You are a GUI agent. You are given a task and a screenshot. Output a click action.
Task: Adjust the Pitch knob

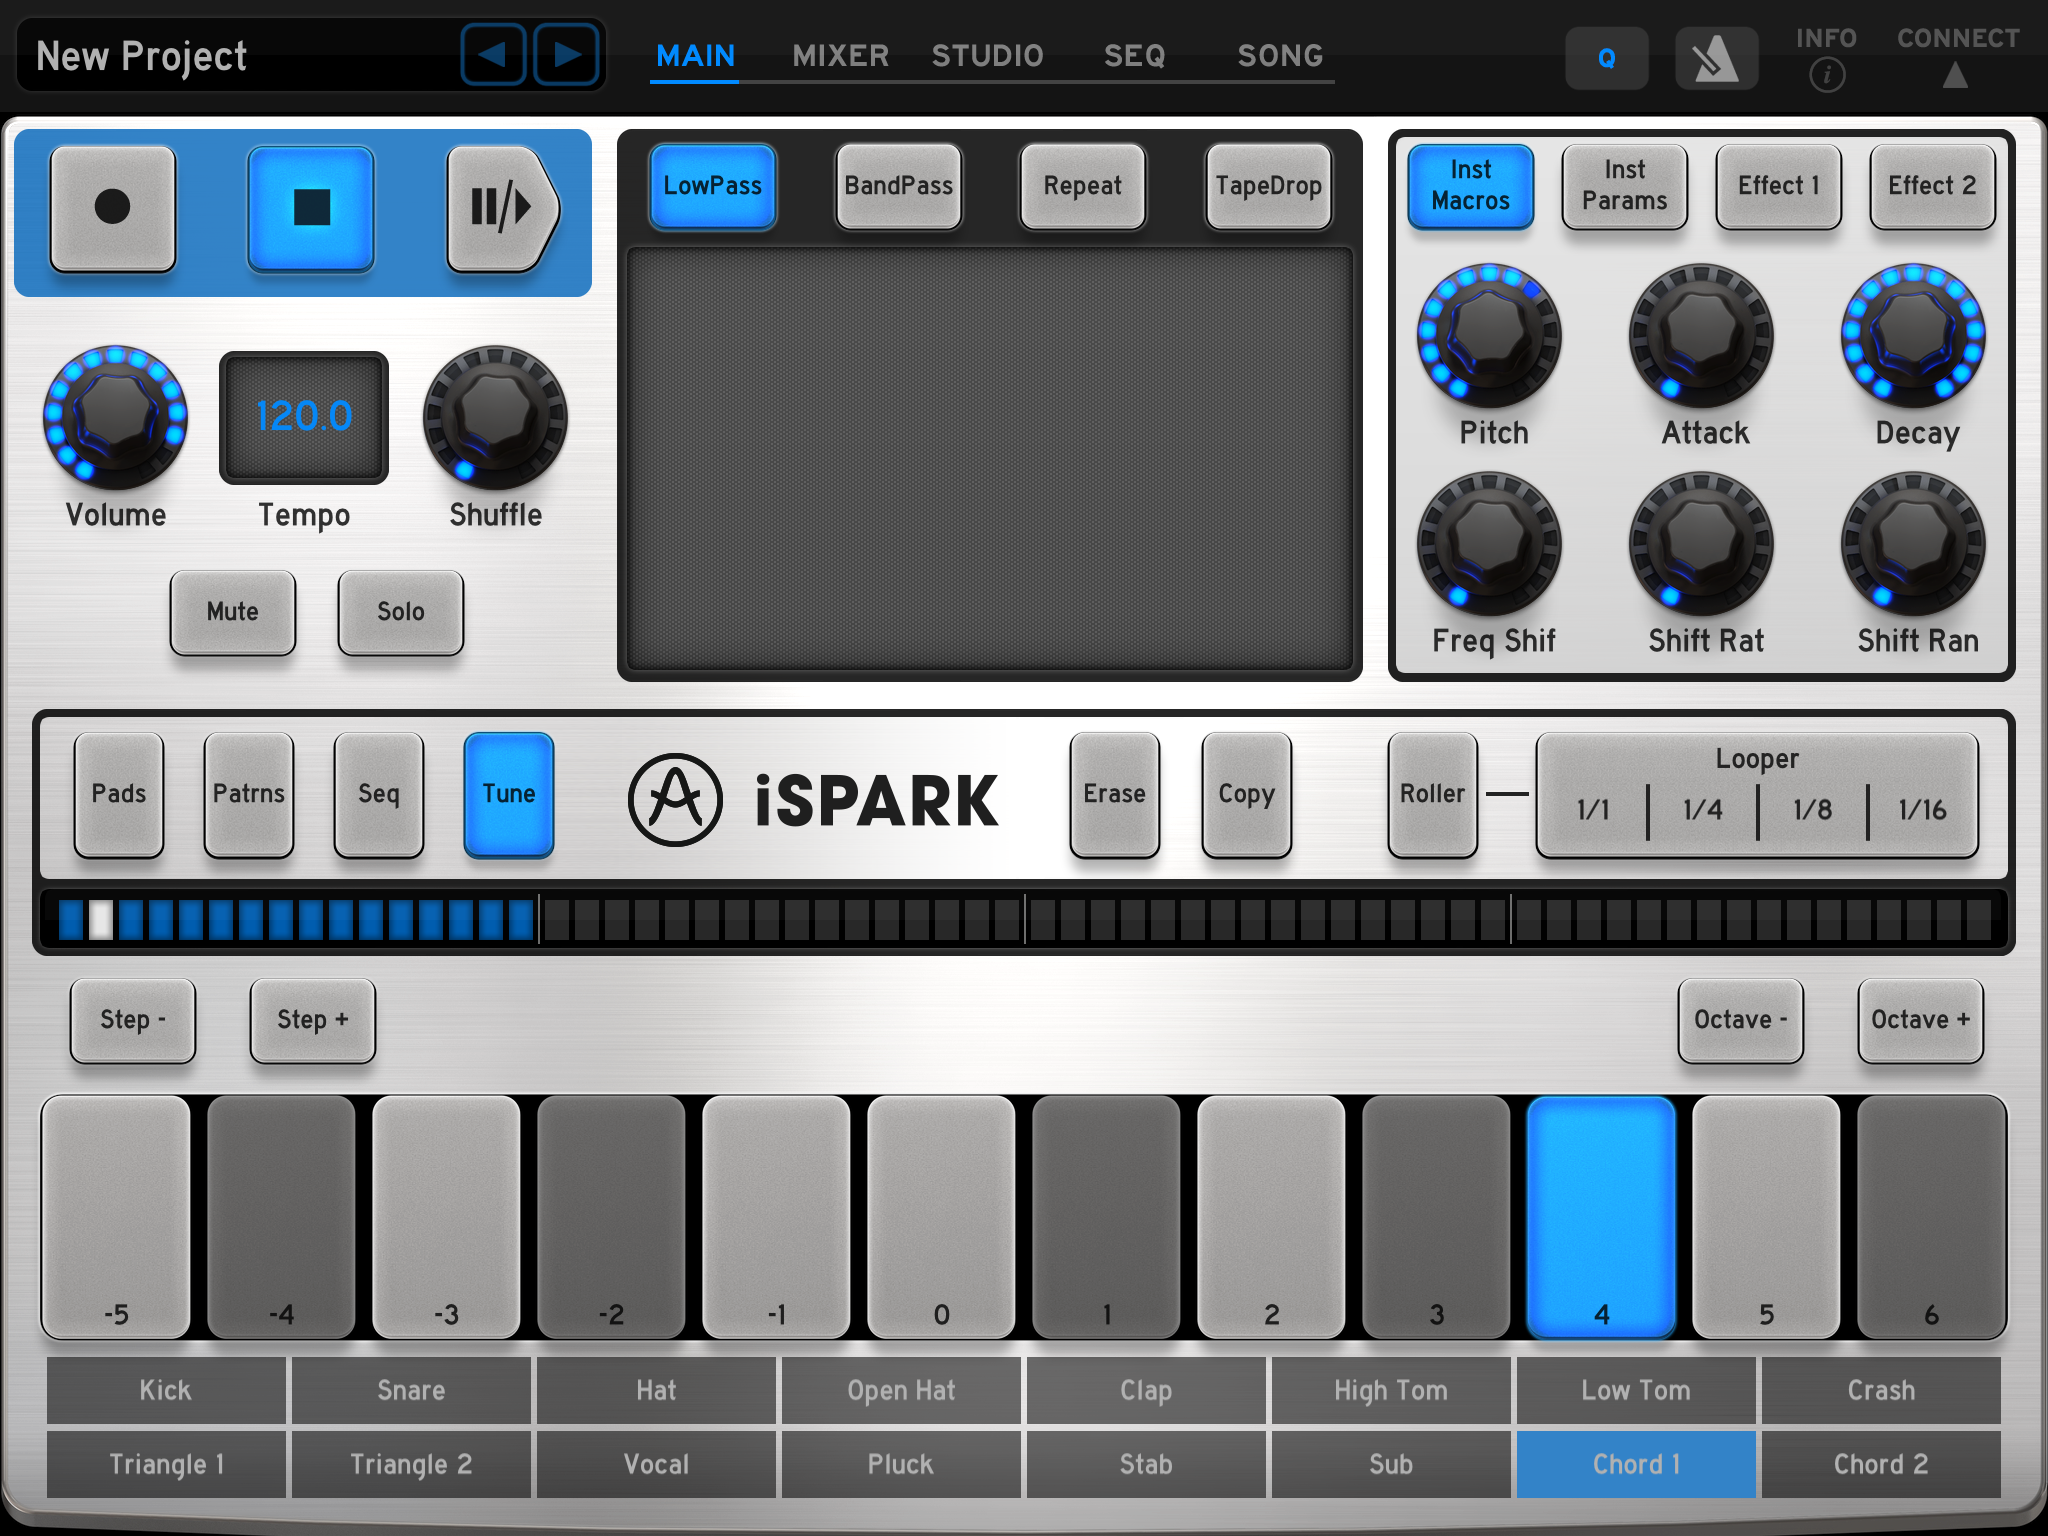(1489, 335)
